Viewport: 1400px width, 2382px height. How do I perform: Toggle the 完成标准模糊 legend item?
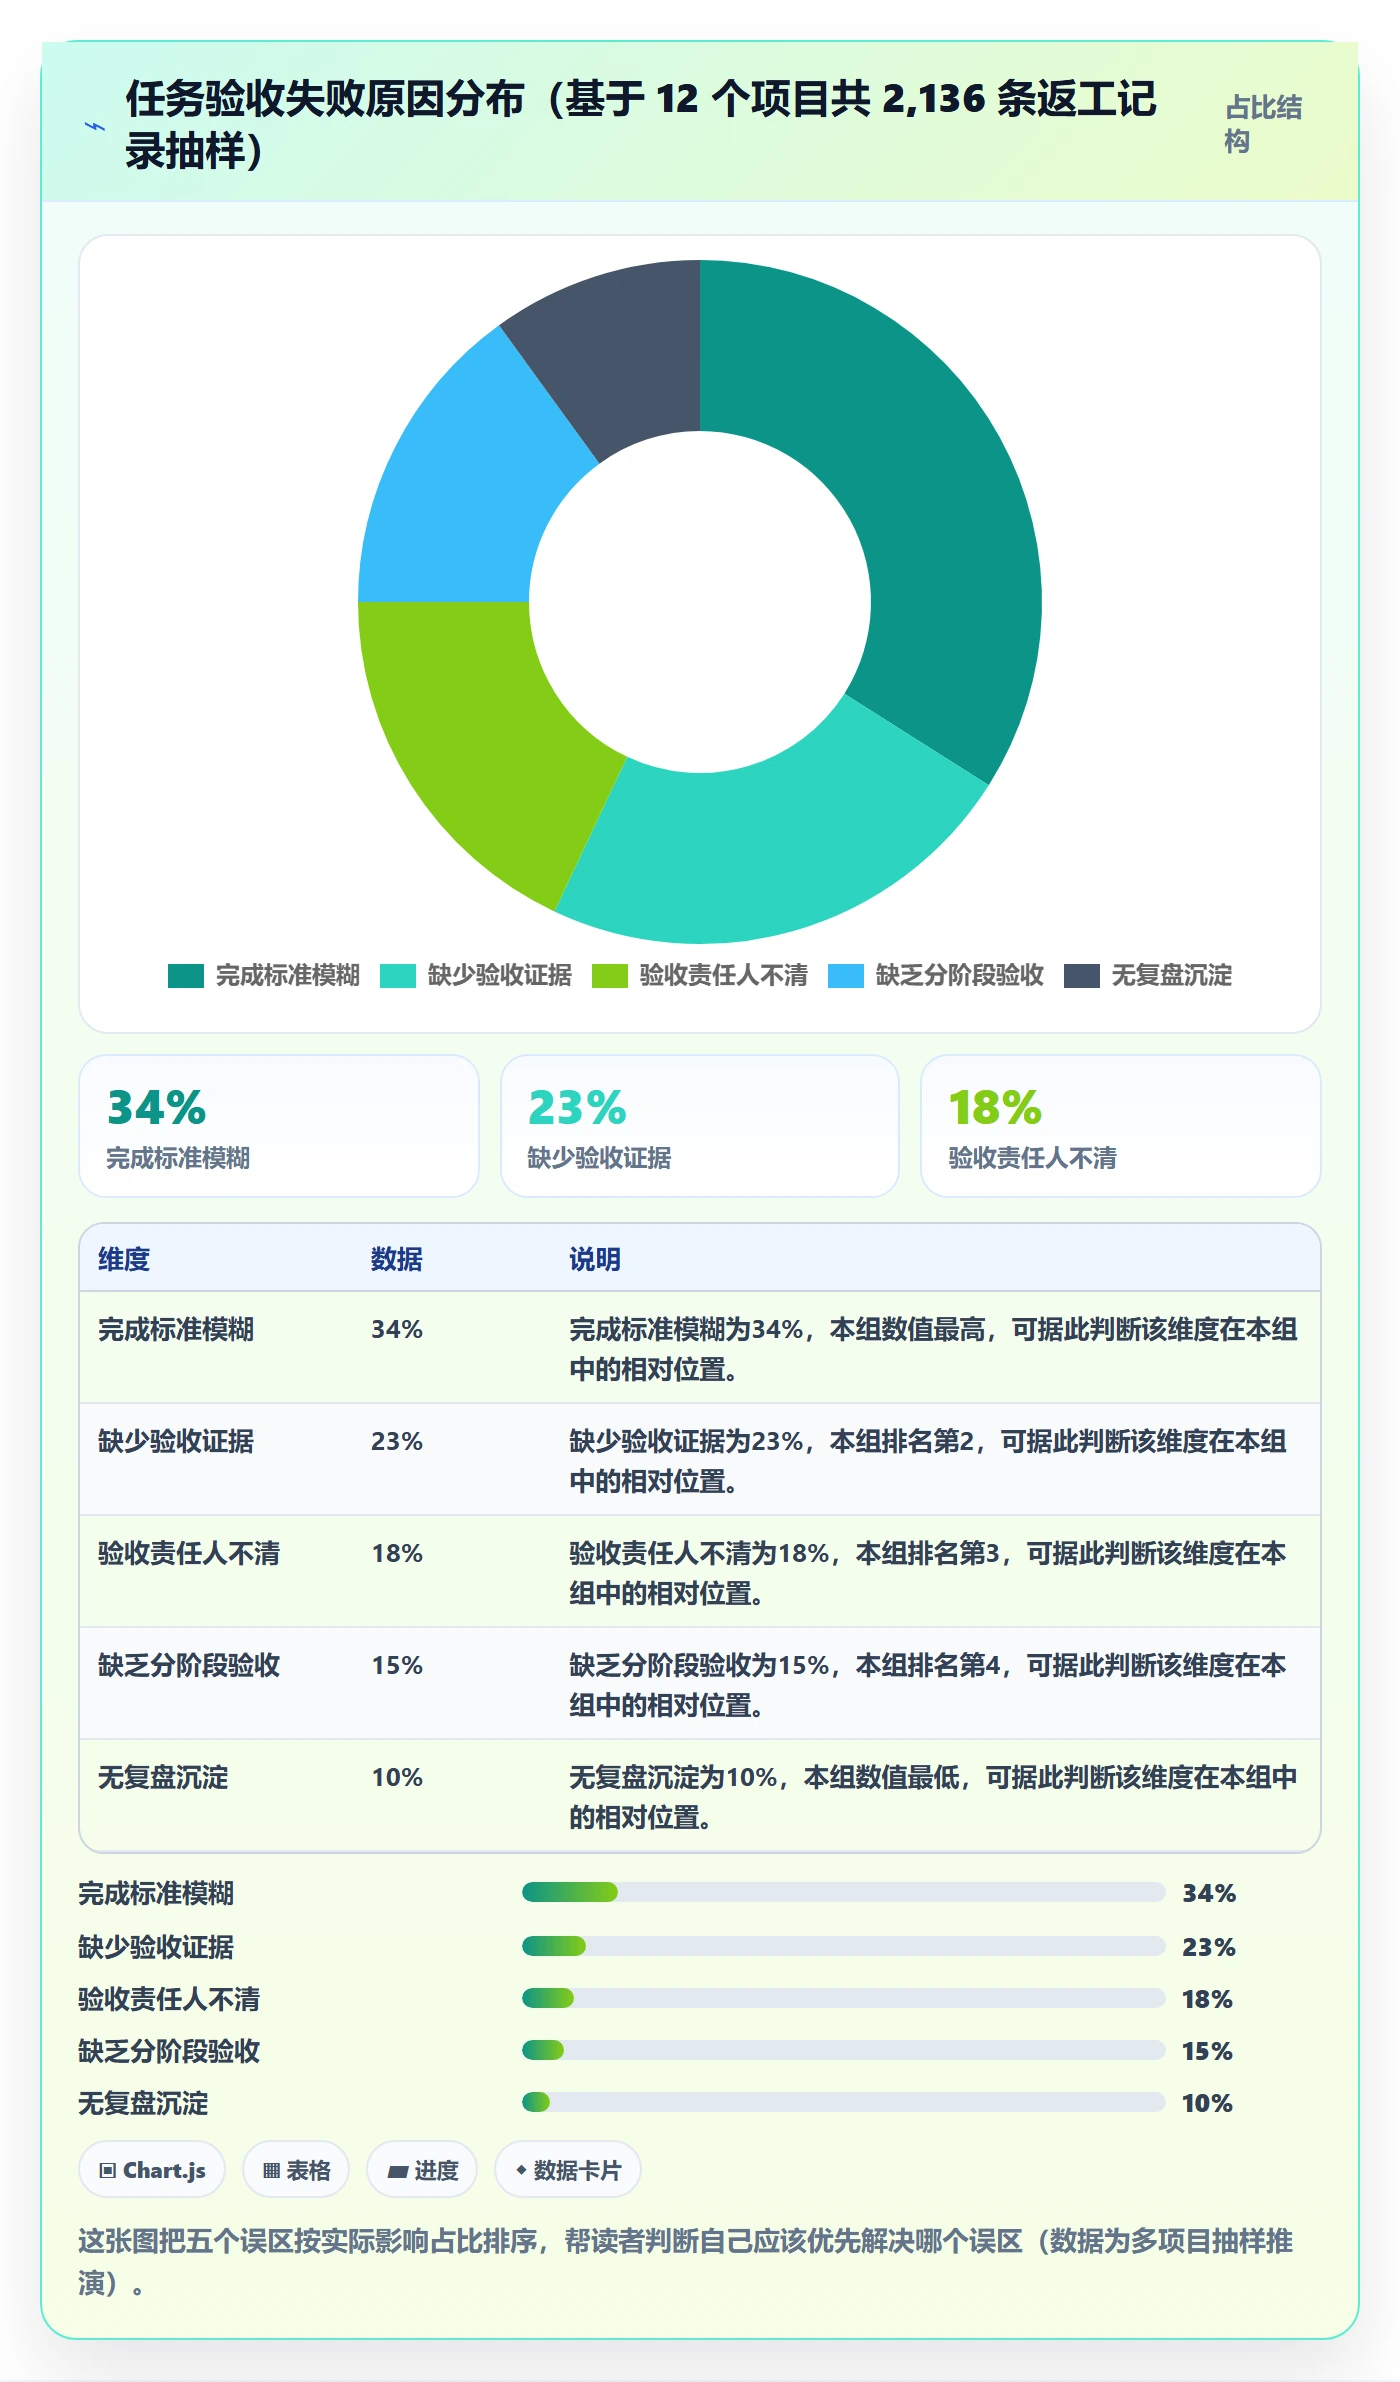(264, 975)
